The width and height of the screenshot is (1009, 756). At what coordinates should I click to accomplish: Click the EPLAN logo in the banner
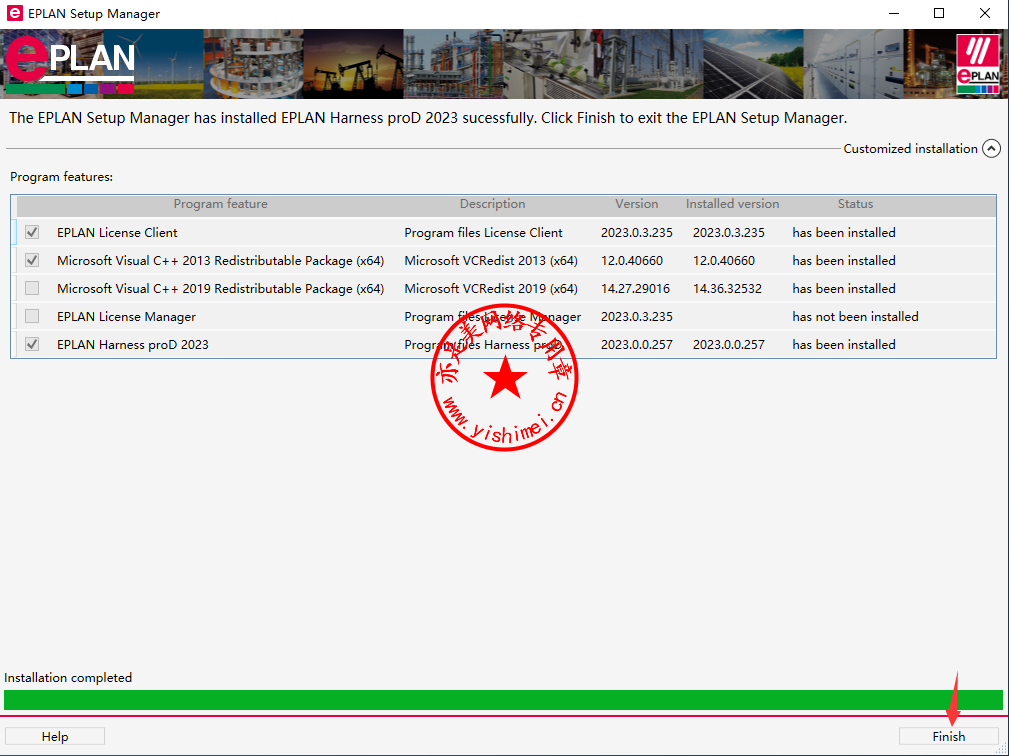pos(70,64)
